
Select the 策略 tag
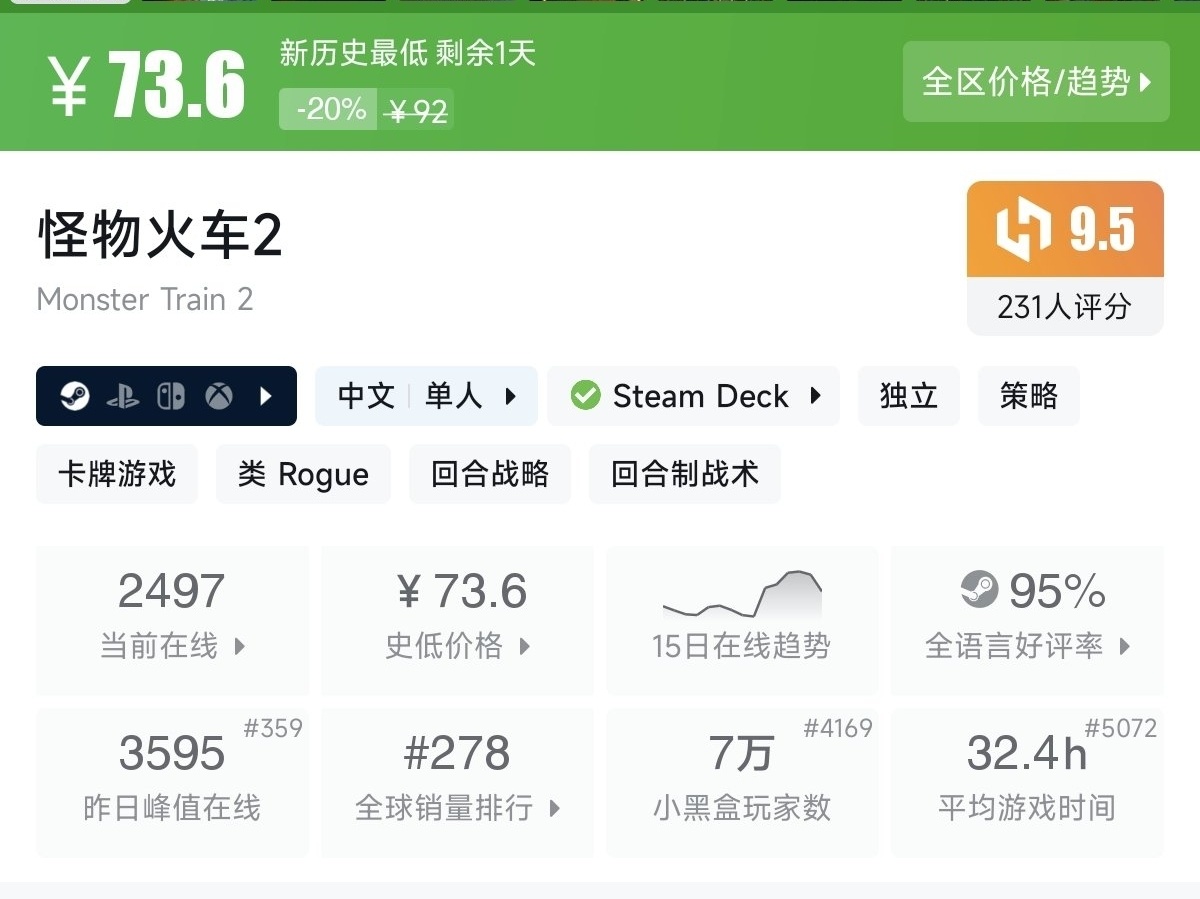[x=1028, y=396]
